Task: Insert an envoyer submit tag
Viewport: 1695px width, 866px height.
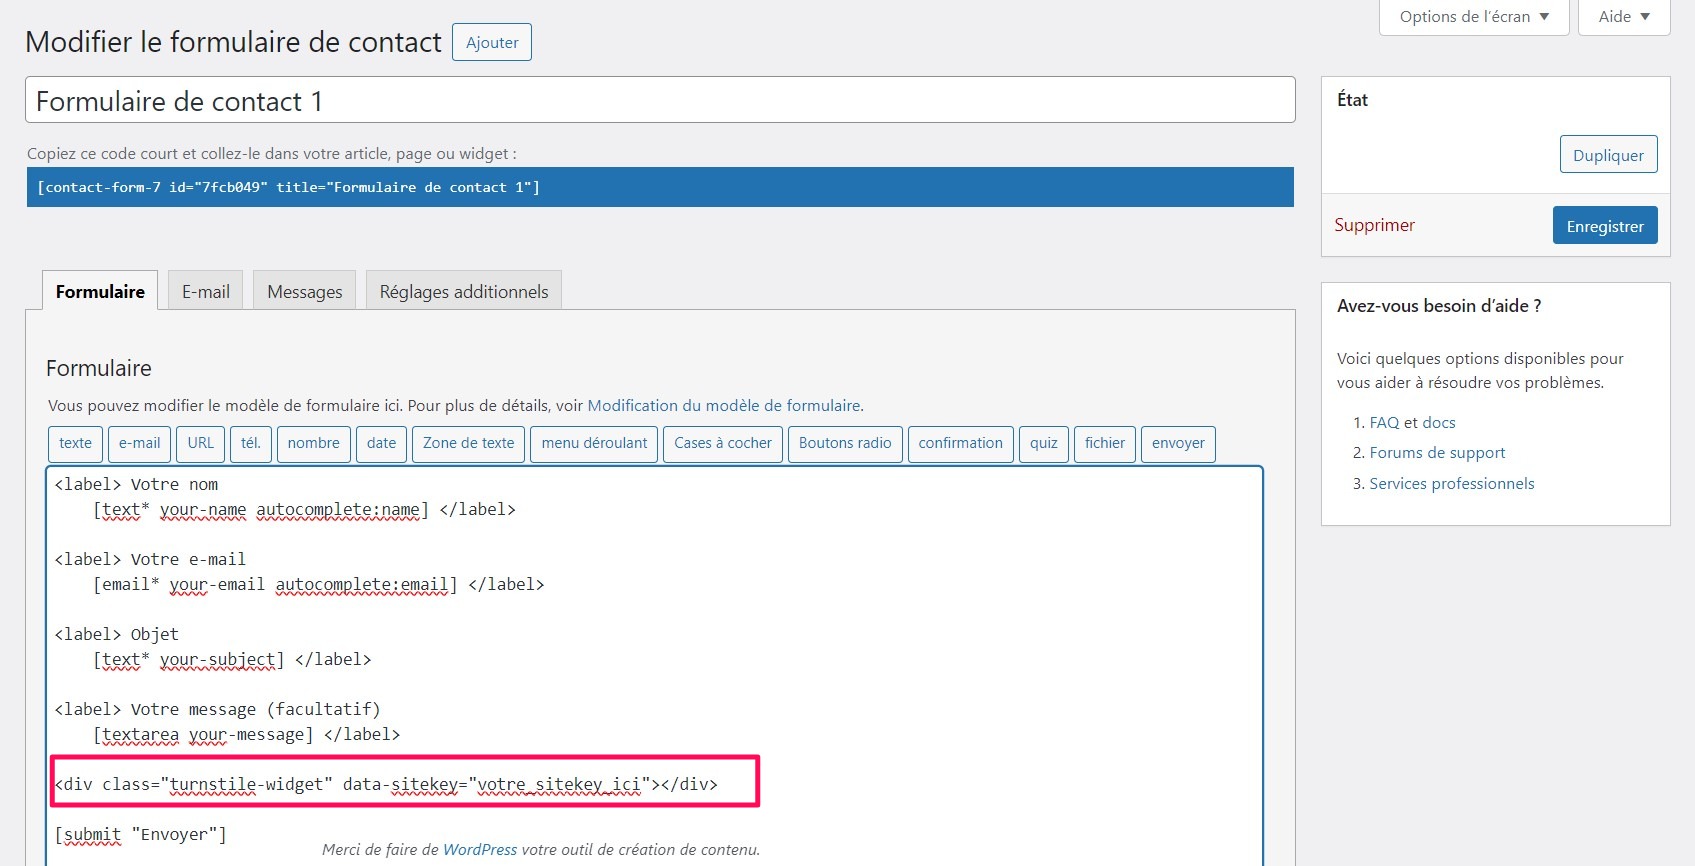Action: (x=1178, y=443)
